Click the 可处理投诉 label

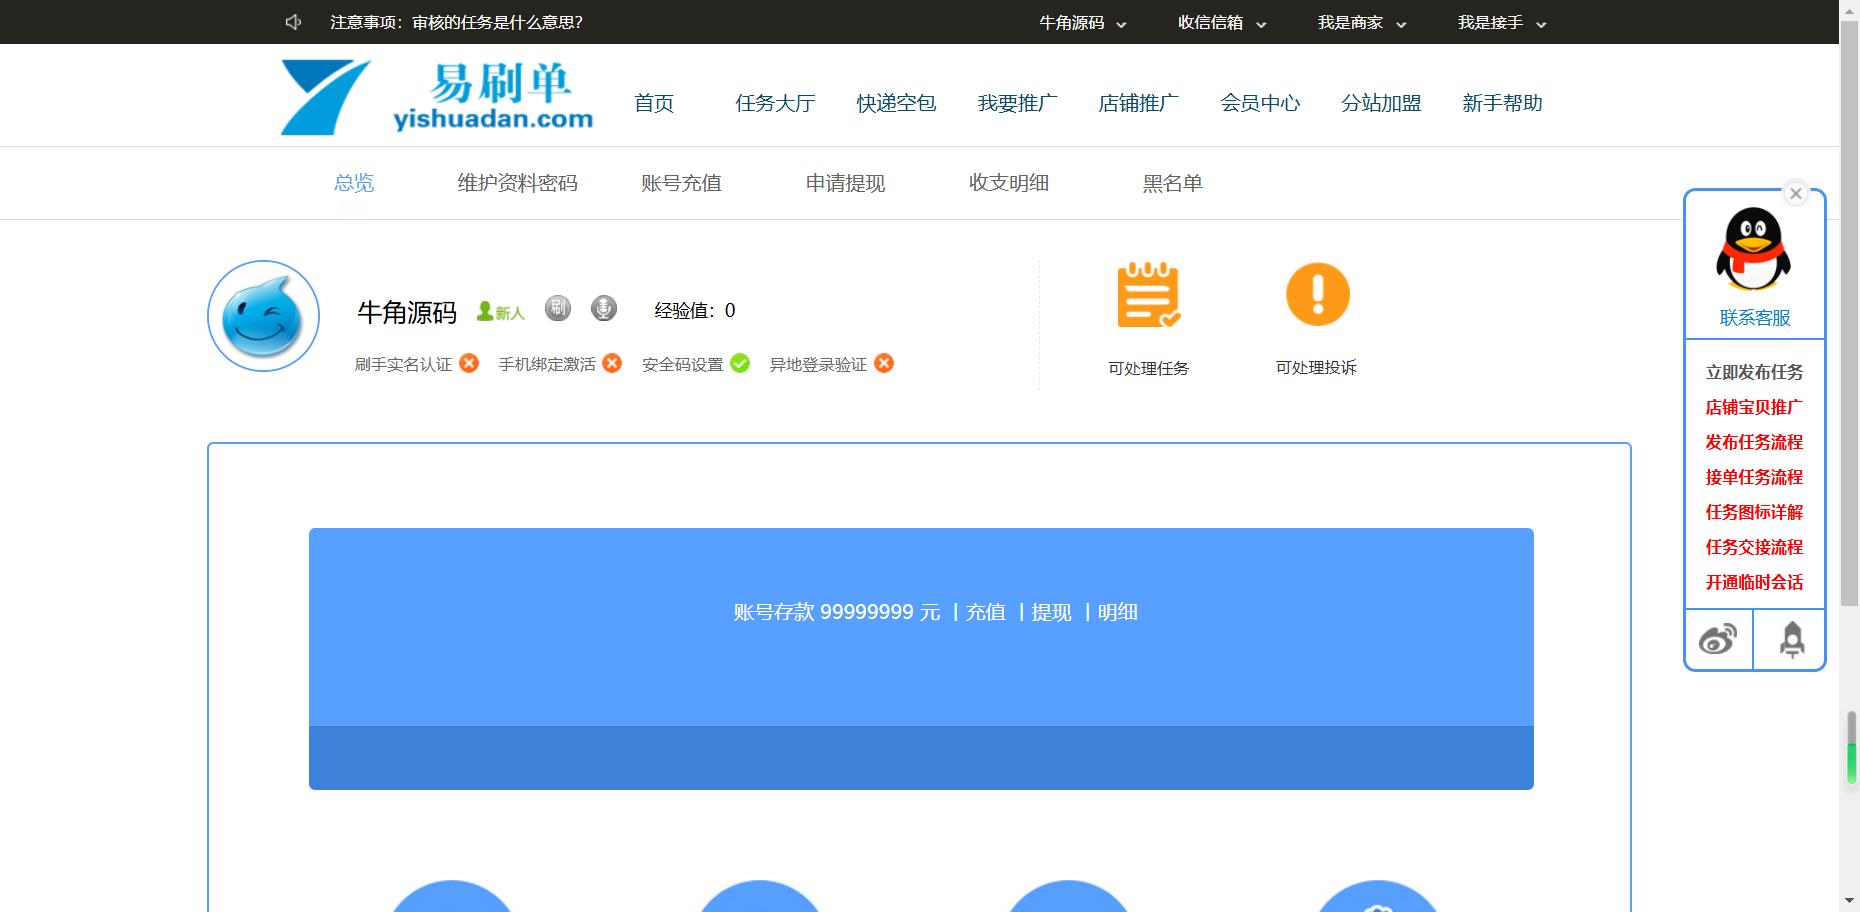coord(1316,368)
